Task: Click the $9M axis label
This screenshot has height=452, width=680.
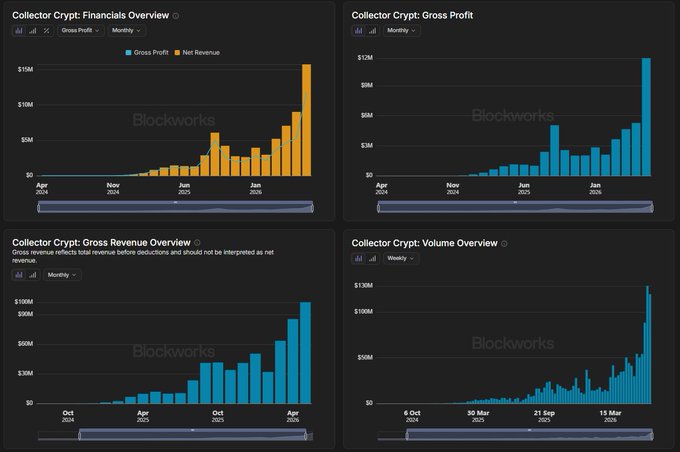Action: [367, 85]
